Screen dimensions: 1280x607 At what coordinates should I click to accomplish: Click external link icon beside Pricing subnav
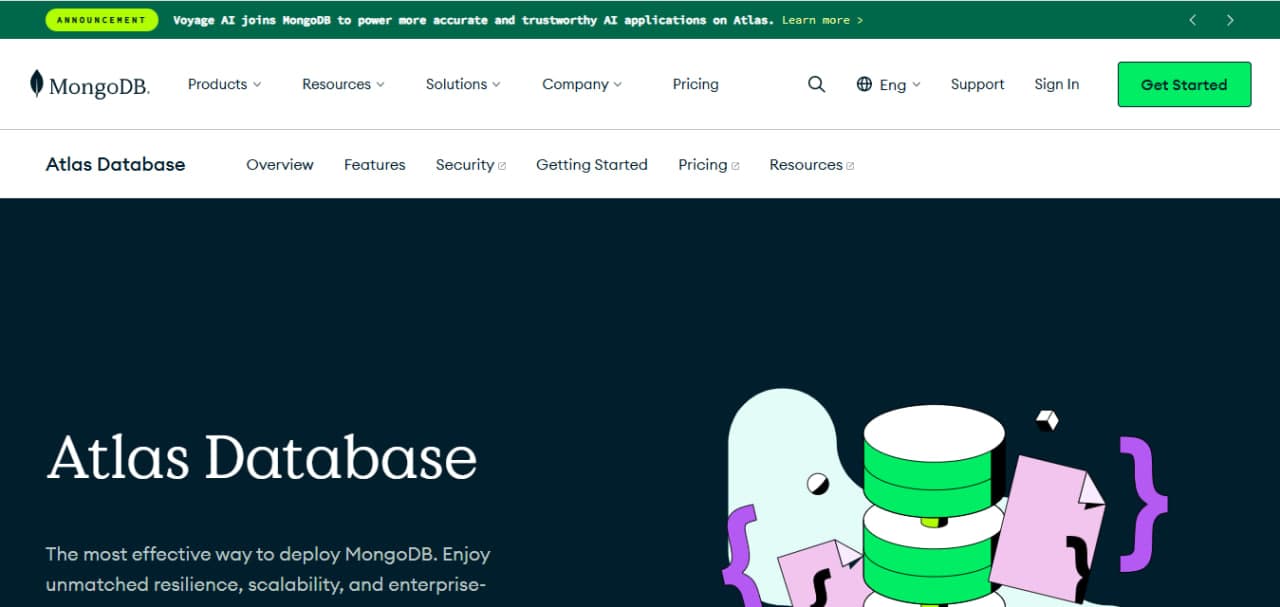735,166
